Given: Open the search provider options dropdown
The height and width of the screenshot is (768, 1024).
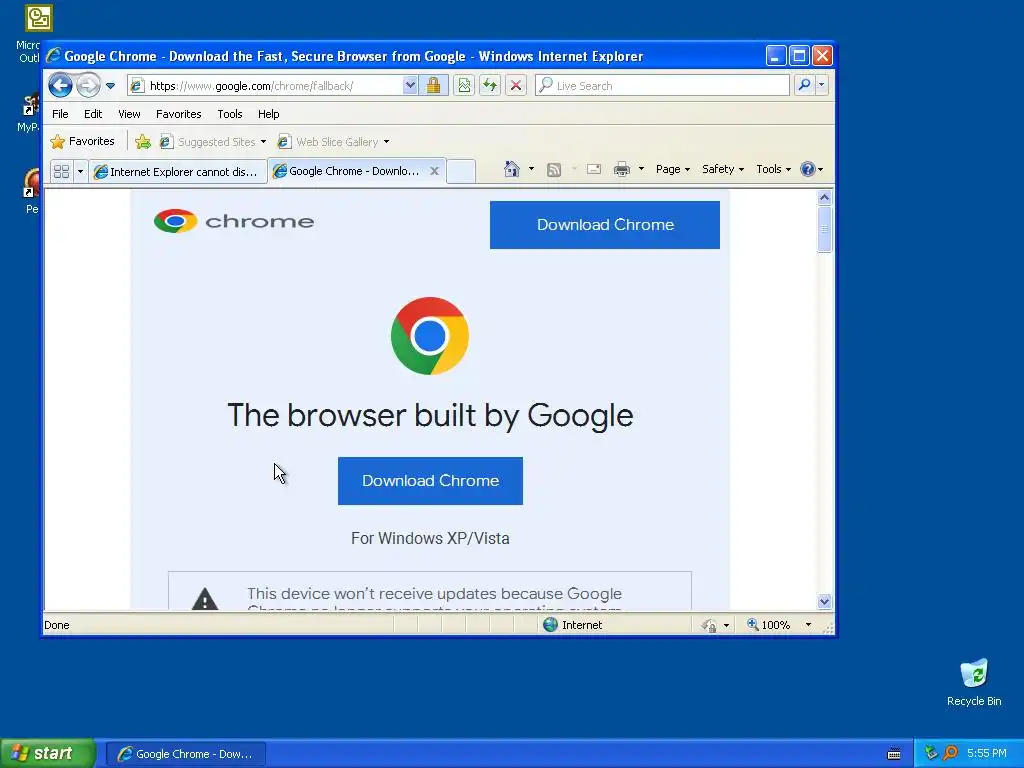Looking at the screenshot, I should [x=822, y=85].
